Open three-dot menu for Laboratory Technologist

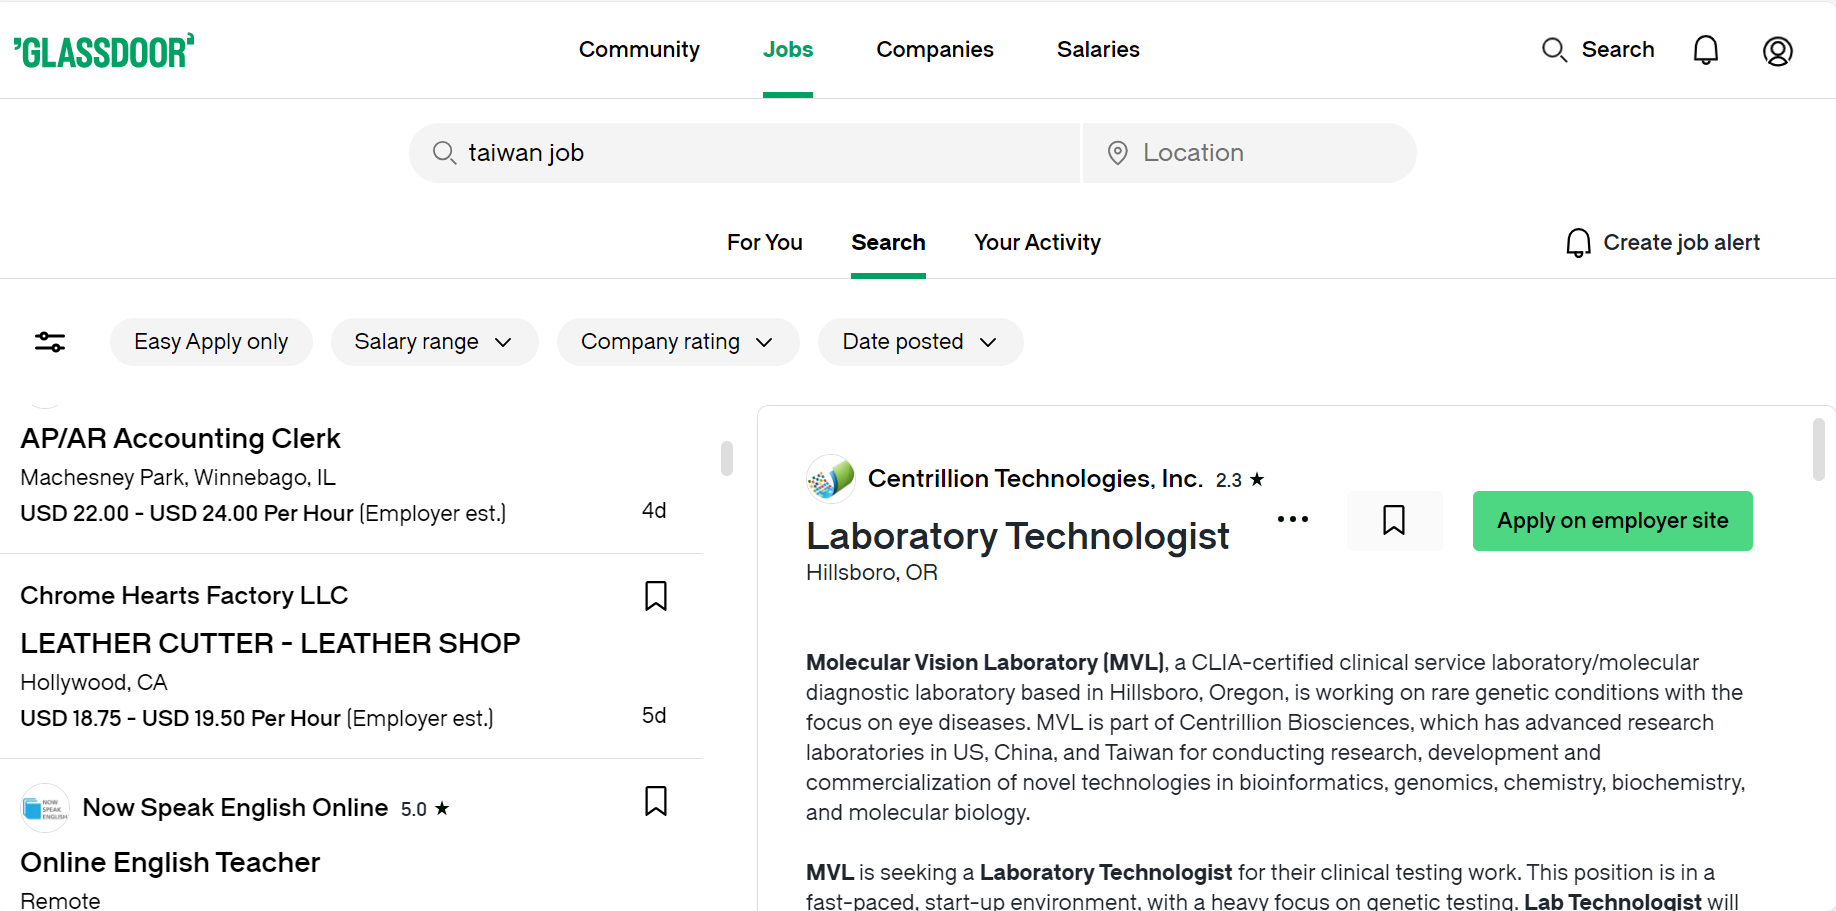(1292, 519)
